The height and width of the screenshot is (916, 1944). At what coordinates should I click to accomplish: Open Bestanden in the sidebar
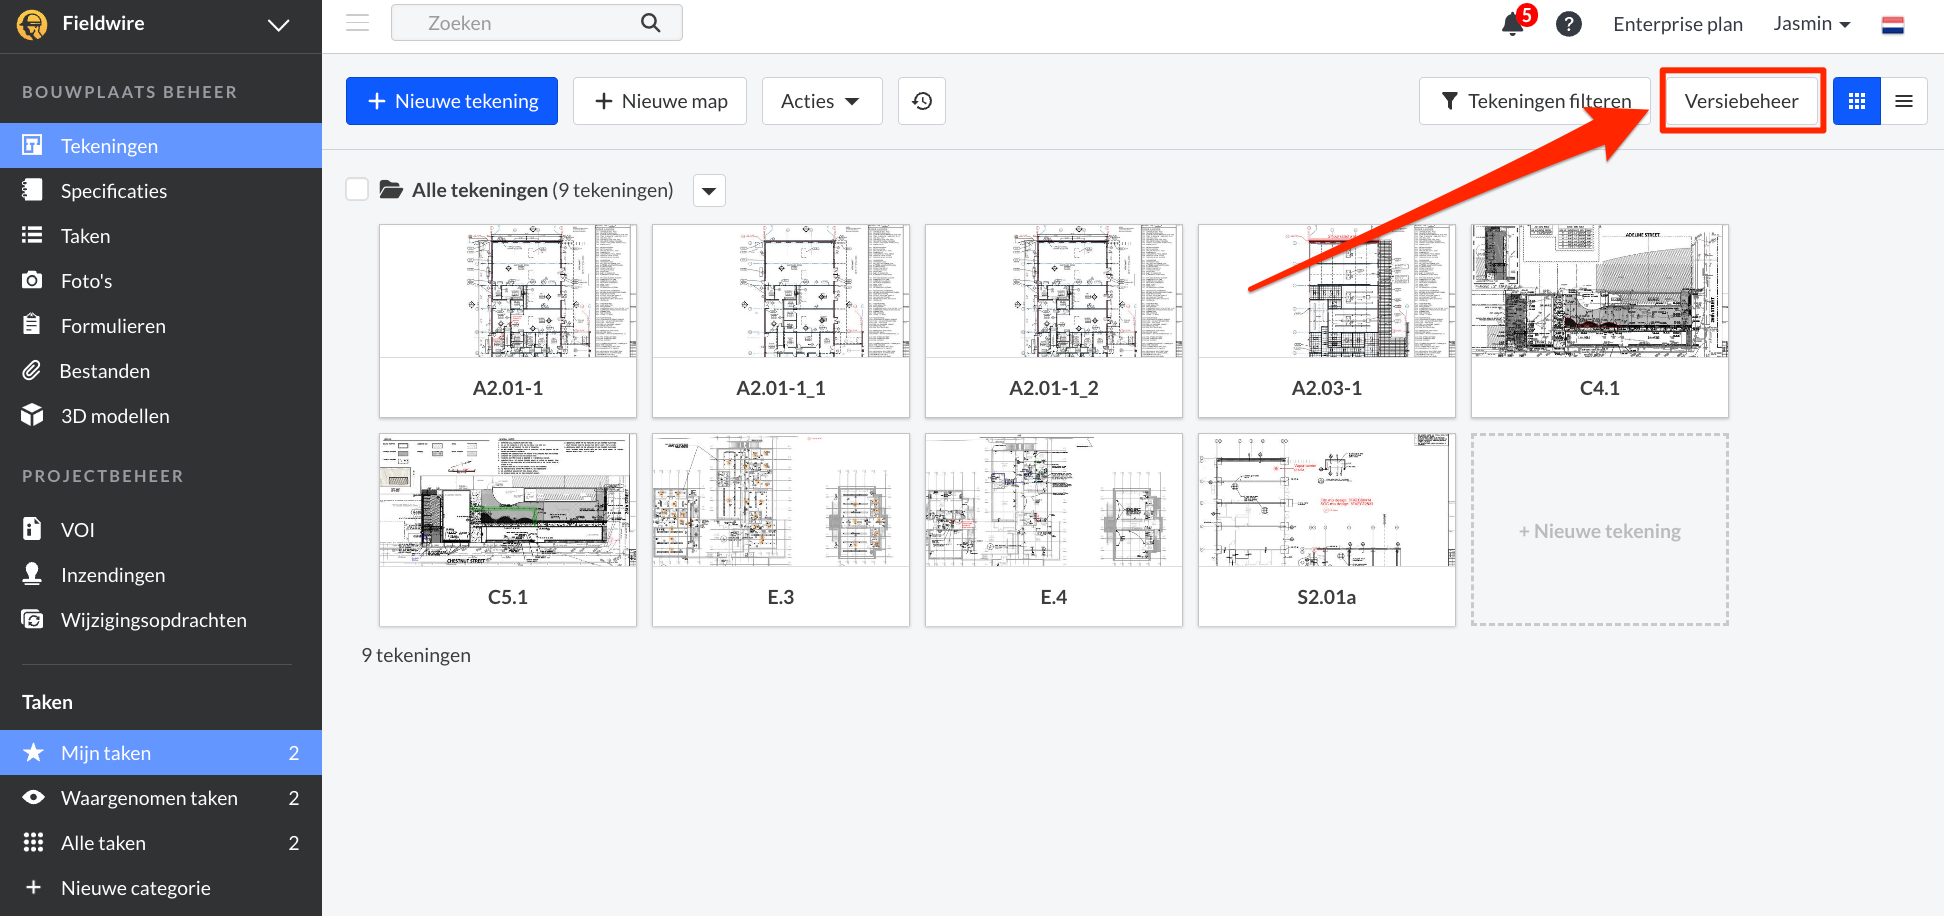tap(161, 371)
